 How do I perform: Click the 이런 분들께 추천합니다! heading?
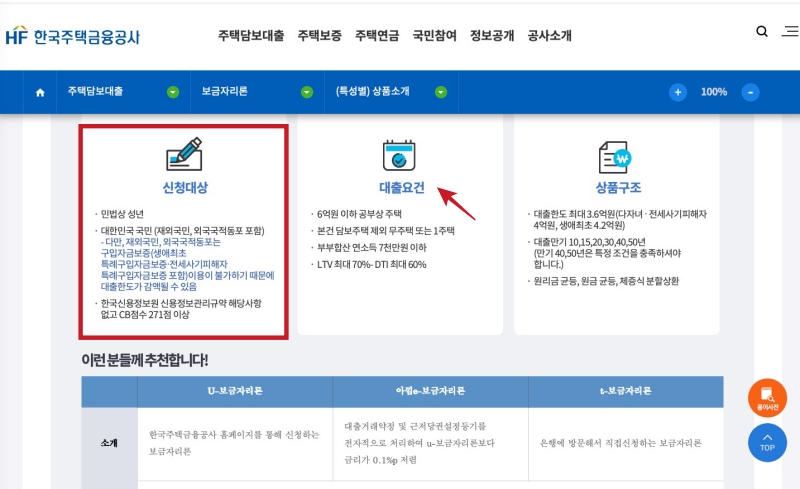pyautogui.click(x=144, y=360)
